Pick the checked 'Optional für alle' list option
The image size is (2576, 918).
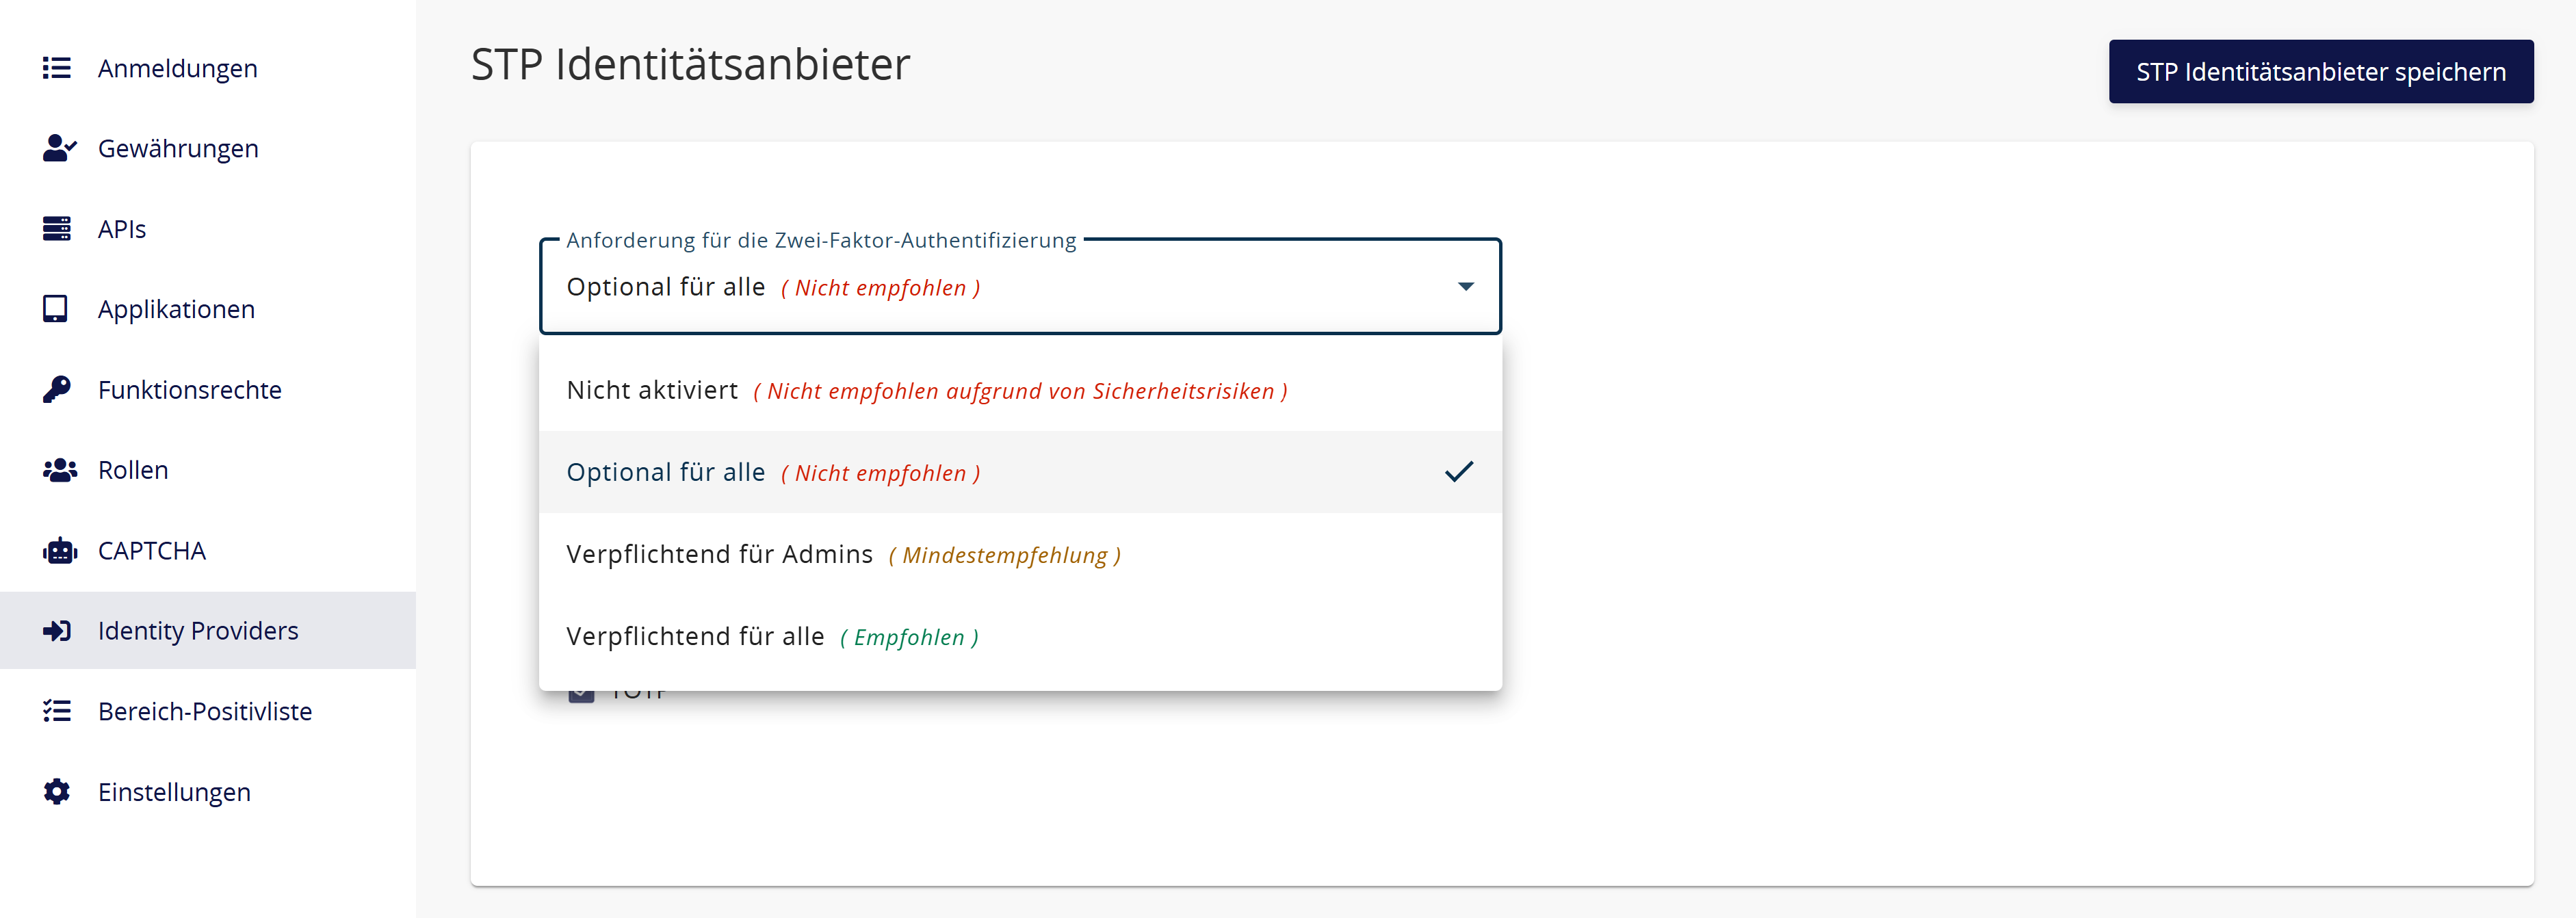pyautogui.click(x=1020, y=472)
